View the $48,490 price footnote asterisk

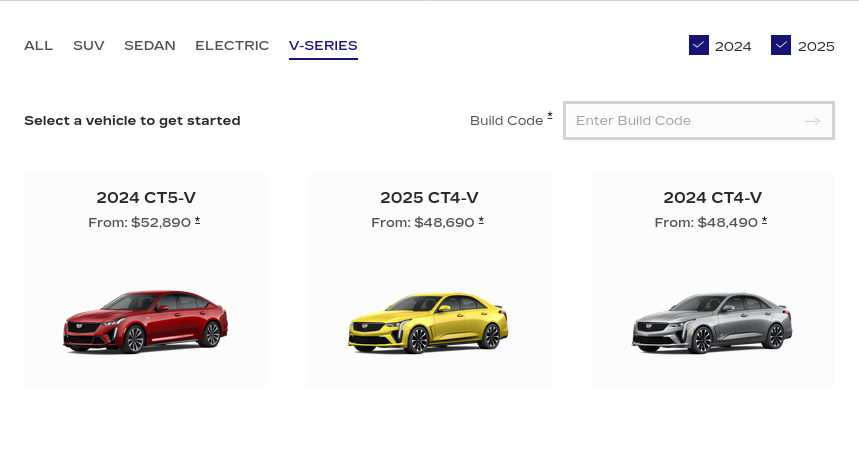click(764, 220)
